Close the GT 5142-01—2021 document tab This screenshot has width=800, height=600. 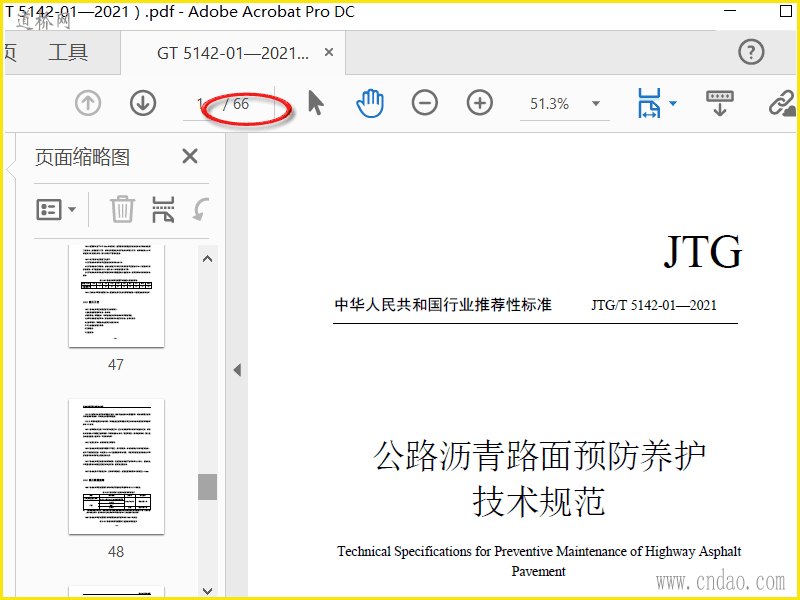tap(329, 52)
